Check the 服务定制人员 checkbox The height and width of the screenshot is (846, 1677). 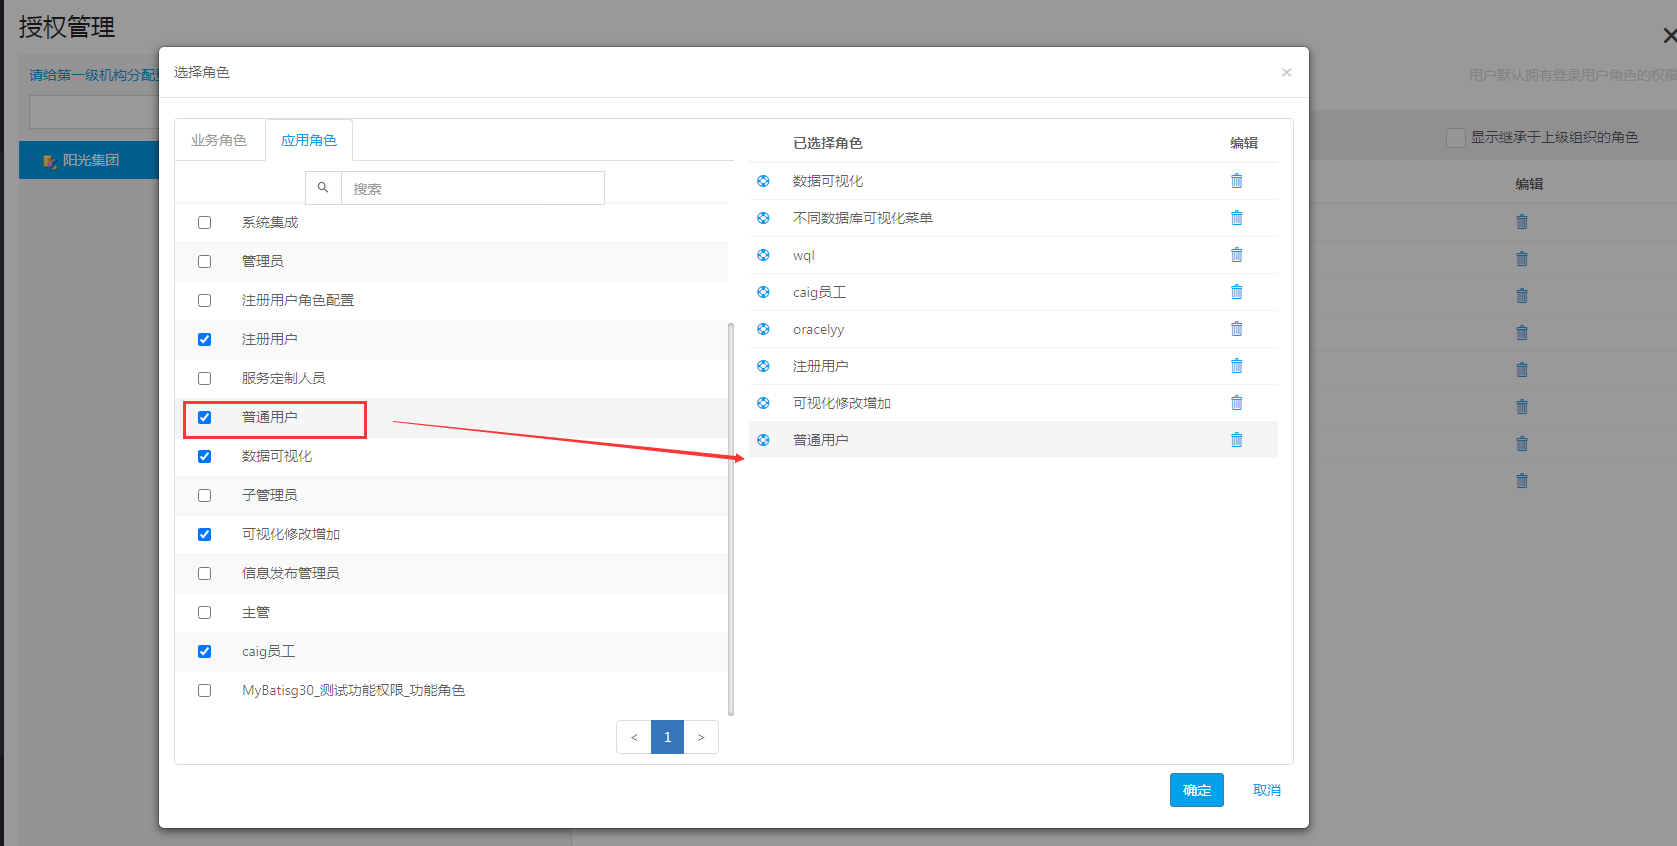(204, 378)
